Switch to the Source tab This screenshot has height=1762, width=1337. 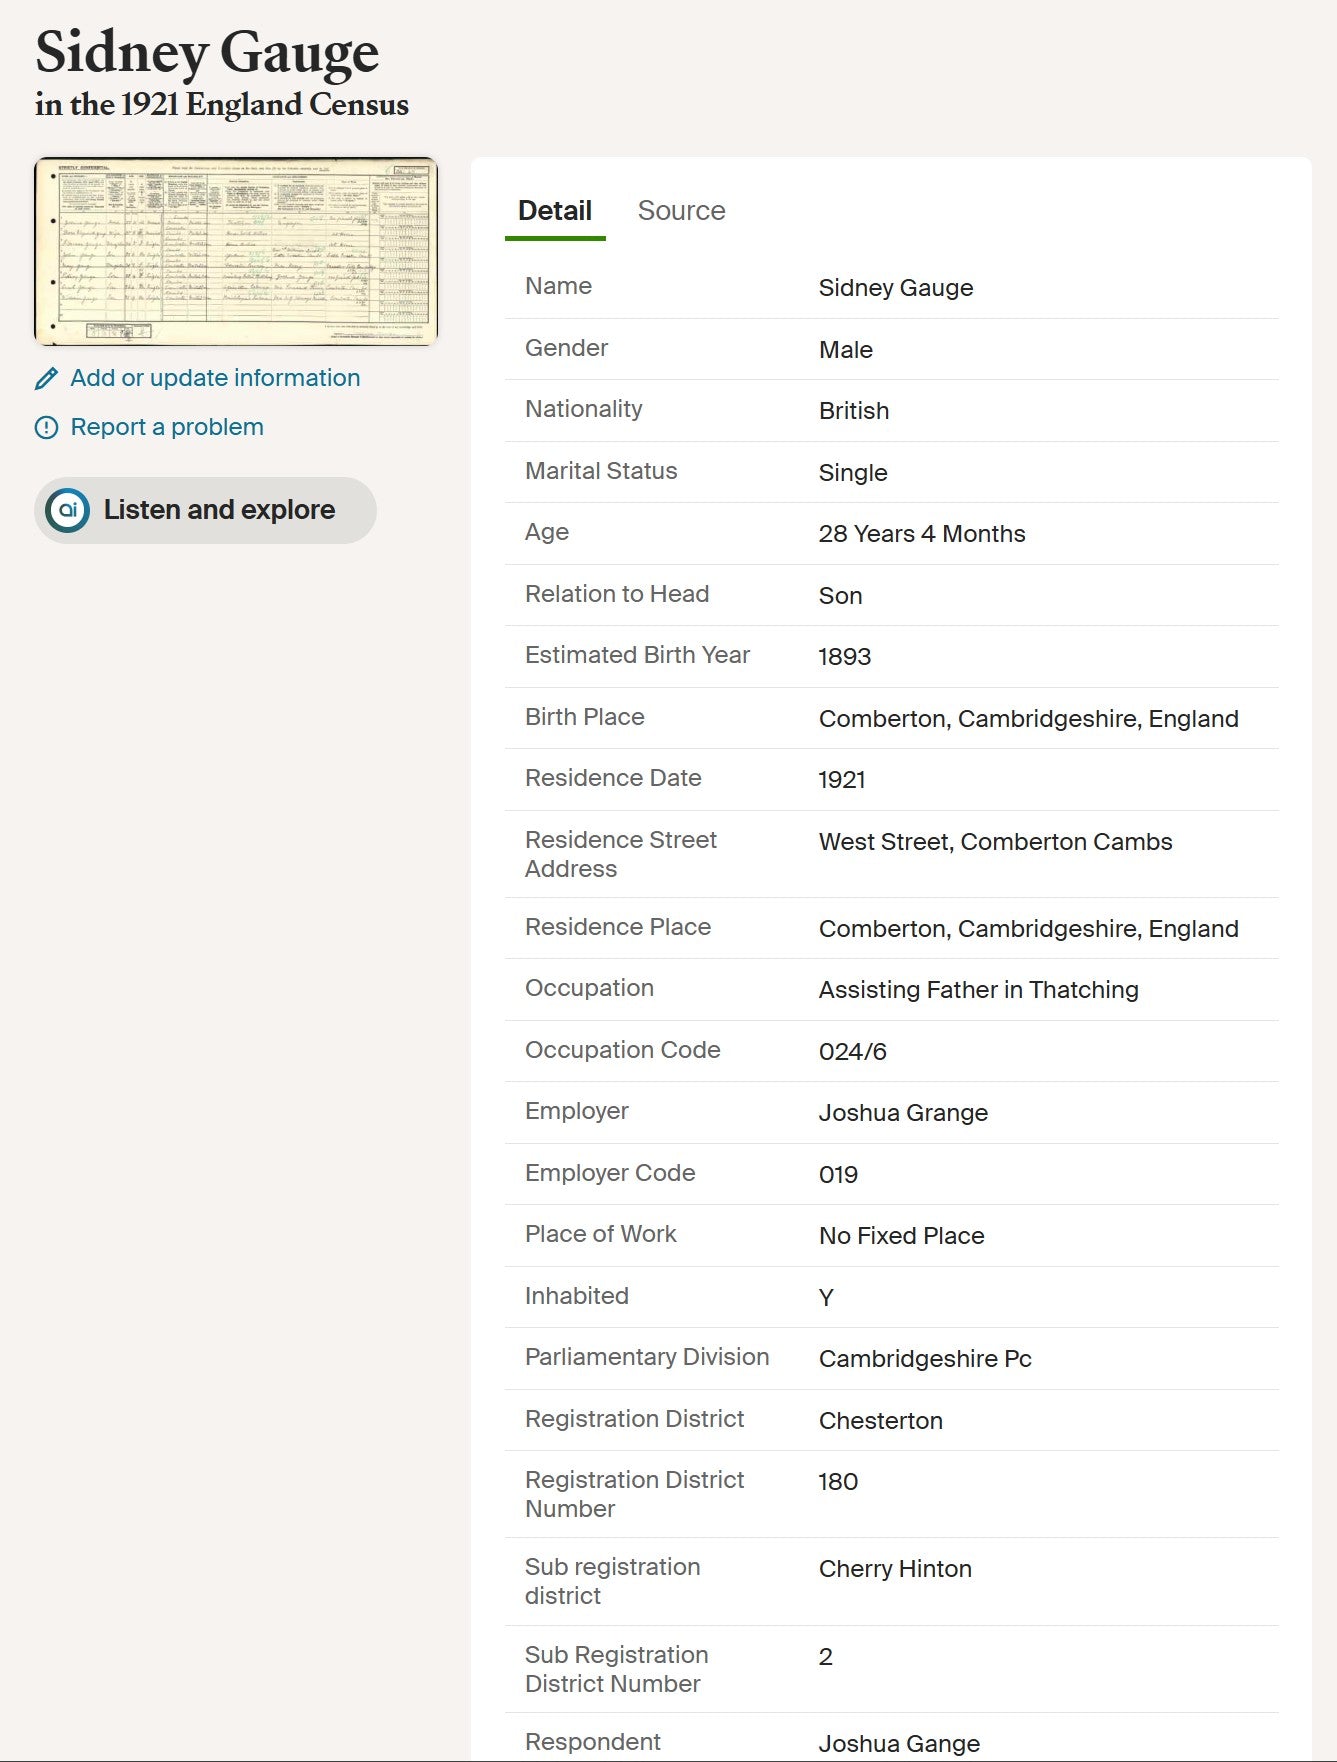pos(681,211)
